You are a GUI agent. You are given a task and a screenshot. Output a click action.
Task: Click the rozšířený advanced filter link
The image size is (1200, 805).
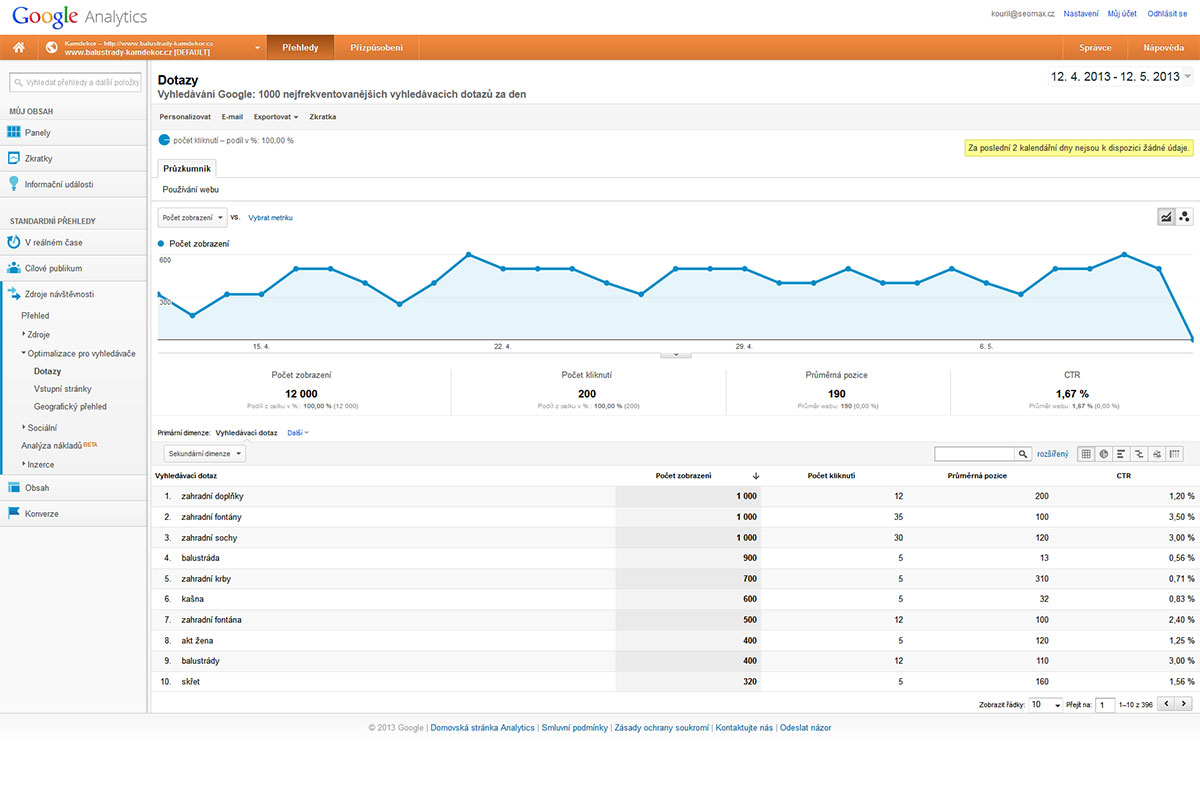(x=1052, y=454)
